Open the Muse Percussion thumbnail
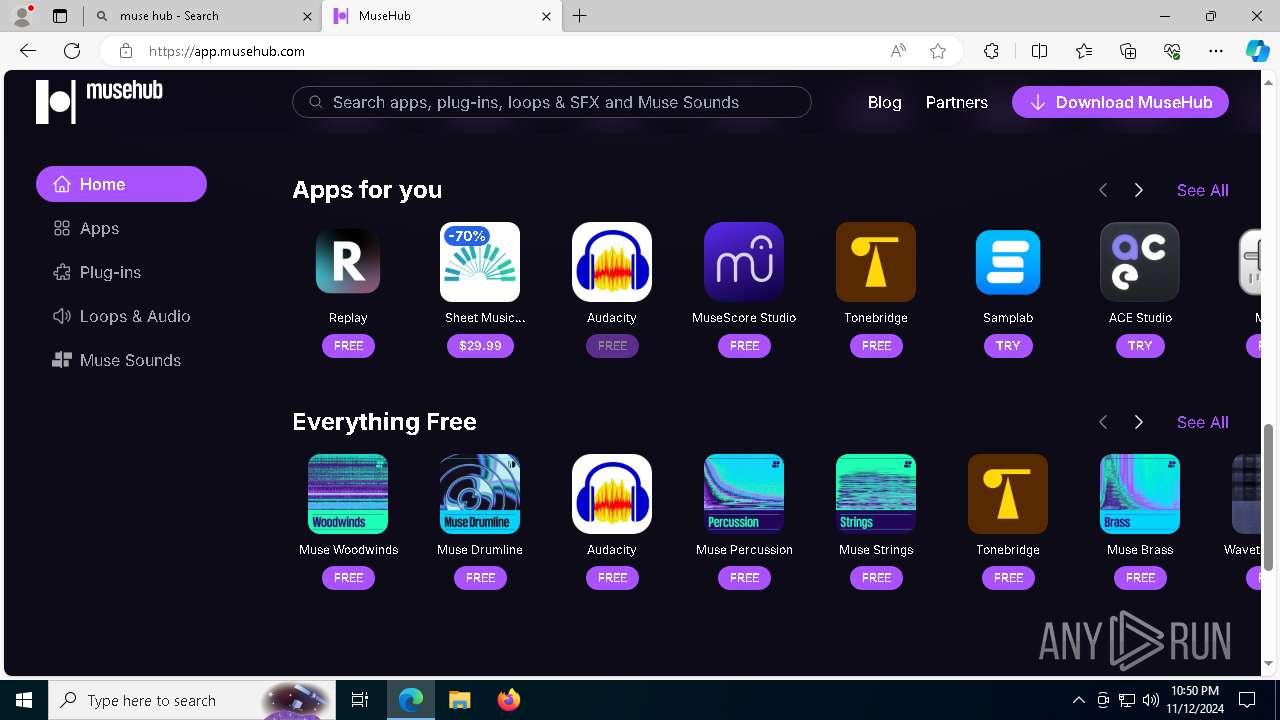The width and height of the screenshot is (1280, 720). click(x=744, y=494)
